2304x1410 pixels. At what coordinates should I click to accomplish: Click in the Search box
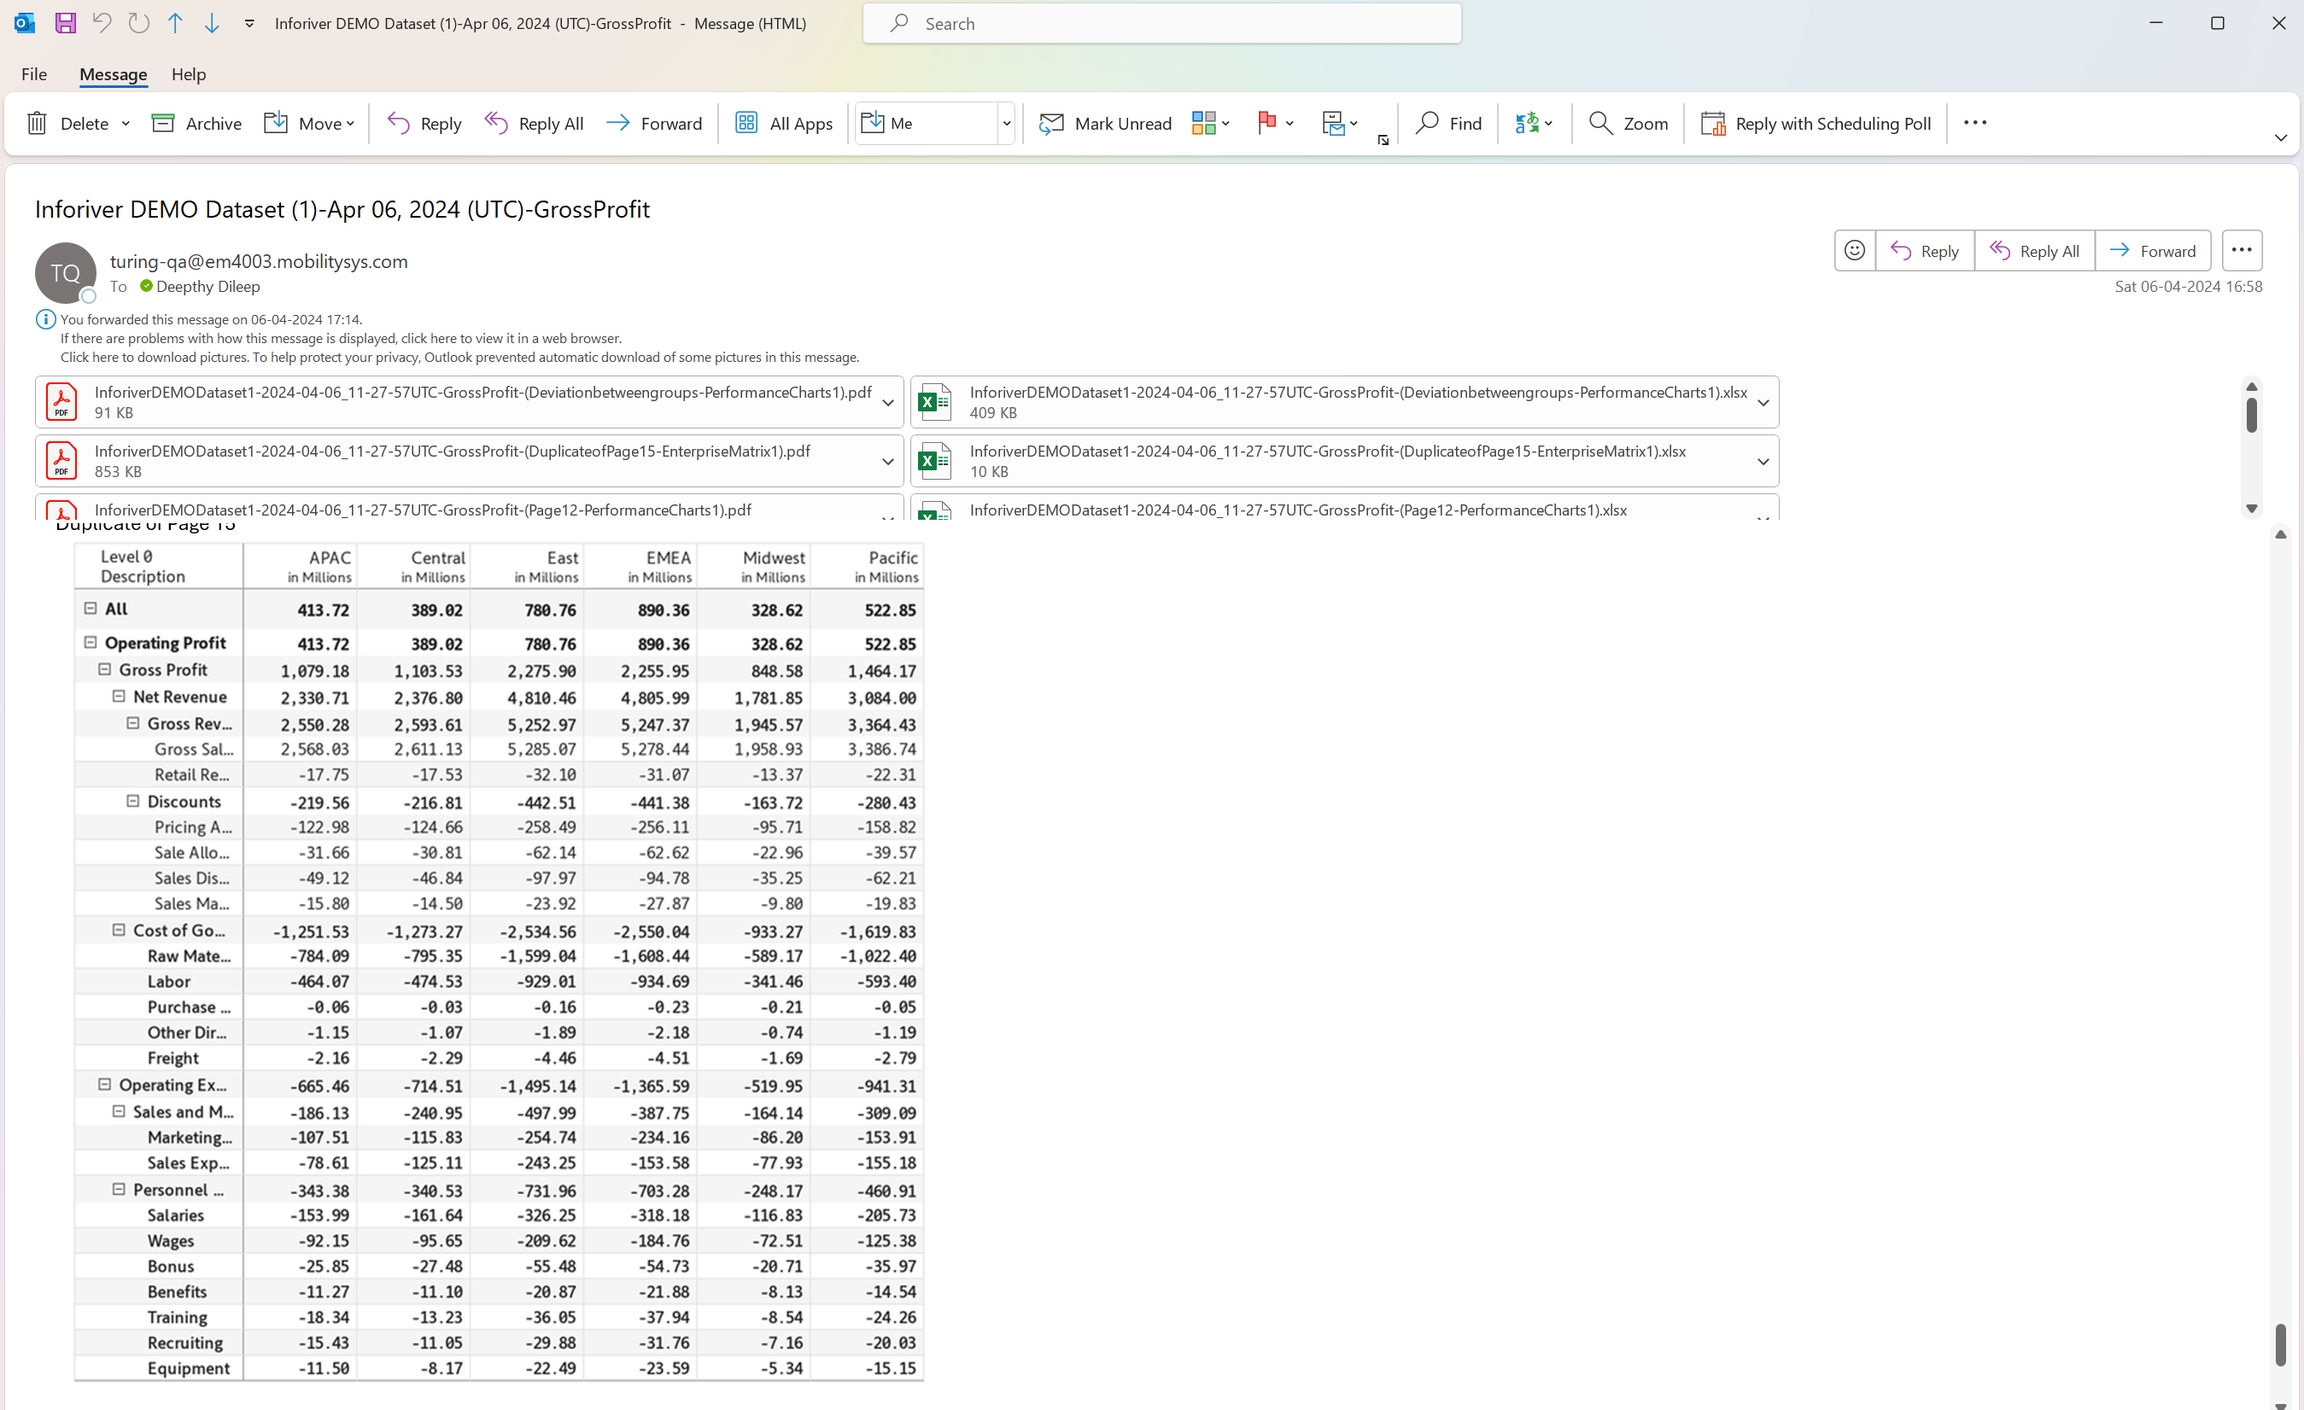point(1160,23)
